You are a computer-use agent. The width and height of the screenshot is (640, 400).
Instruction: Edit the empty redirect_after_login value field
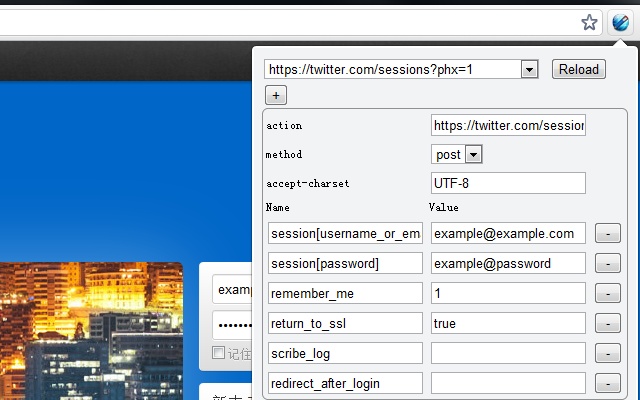tap(508, 383)
